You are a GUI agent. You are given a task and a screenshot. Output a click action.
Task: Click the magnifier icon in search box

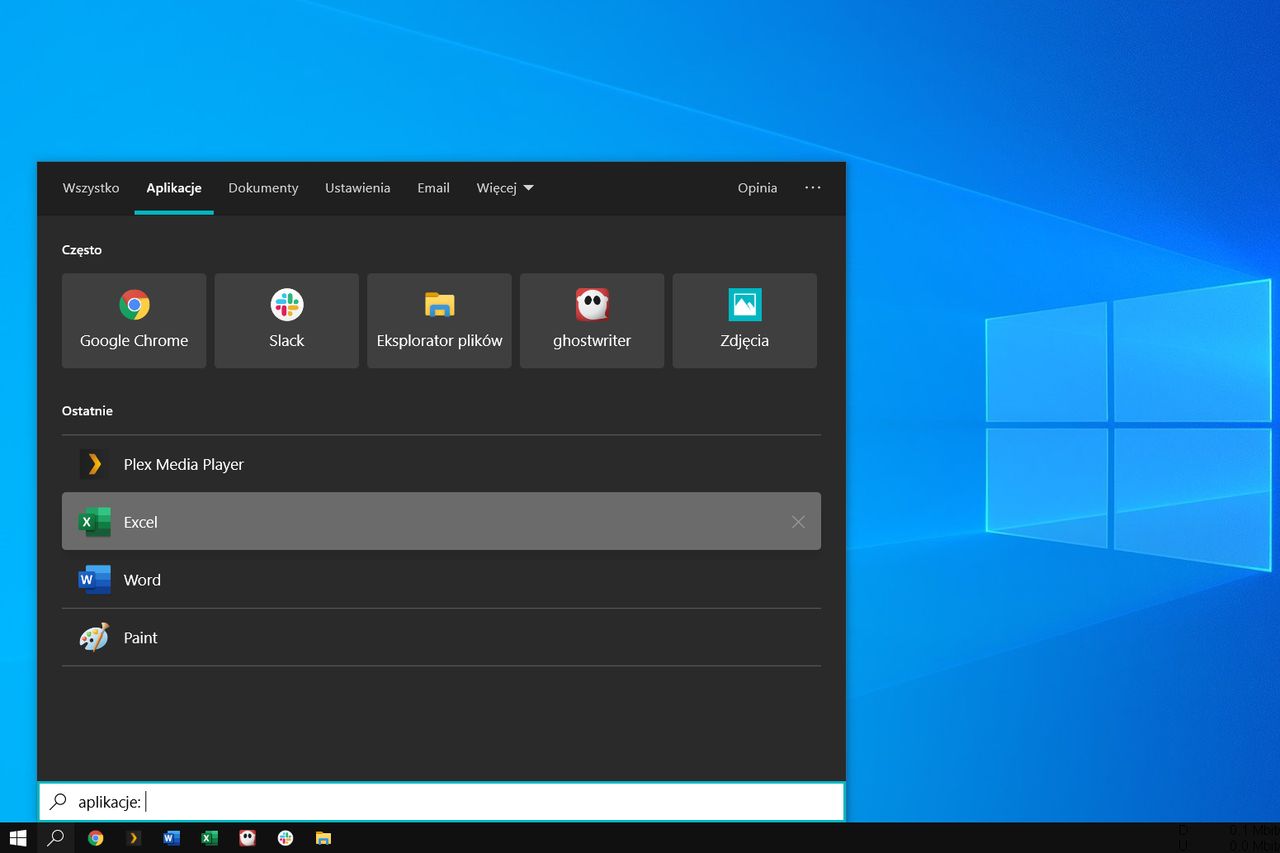click(58, 802)
